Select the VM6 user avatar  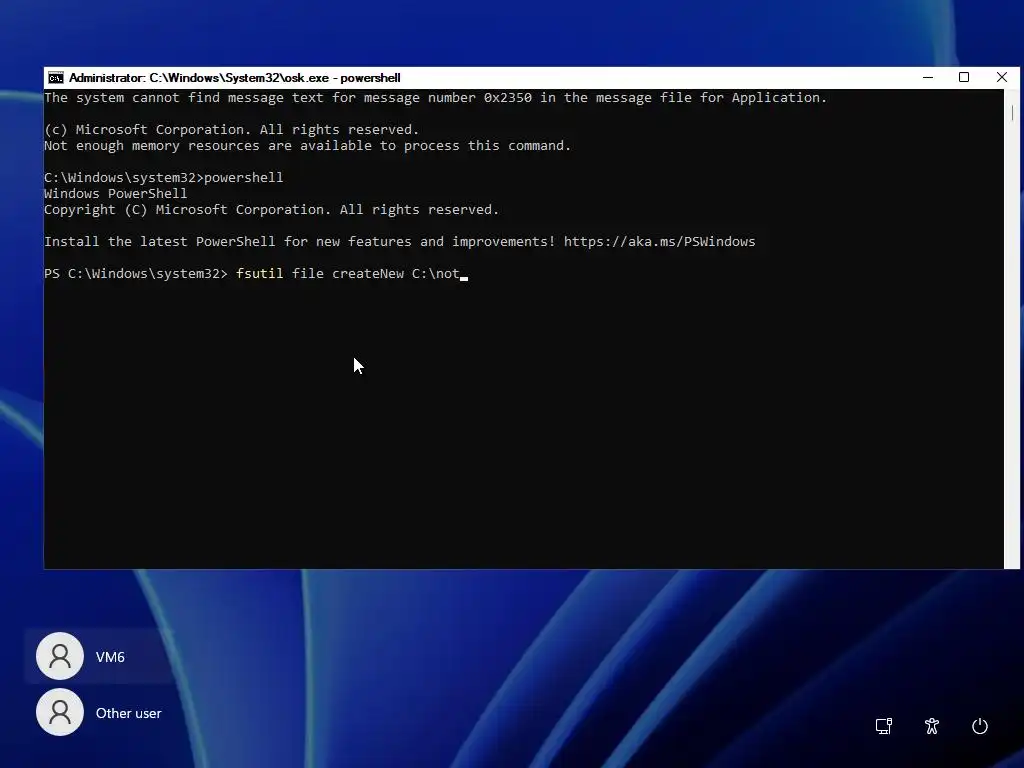coord(59,656)
